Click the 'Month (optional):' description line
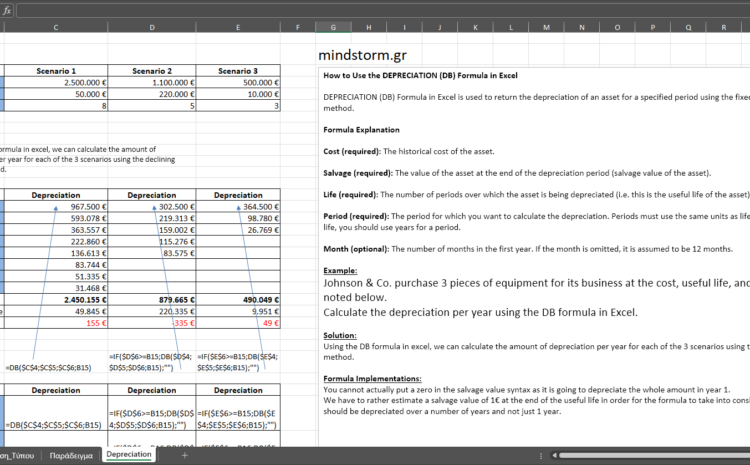This screenshot has width=750, height=465. tap(528, 249)
